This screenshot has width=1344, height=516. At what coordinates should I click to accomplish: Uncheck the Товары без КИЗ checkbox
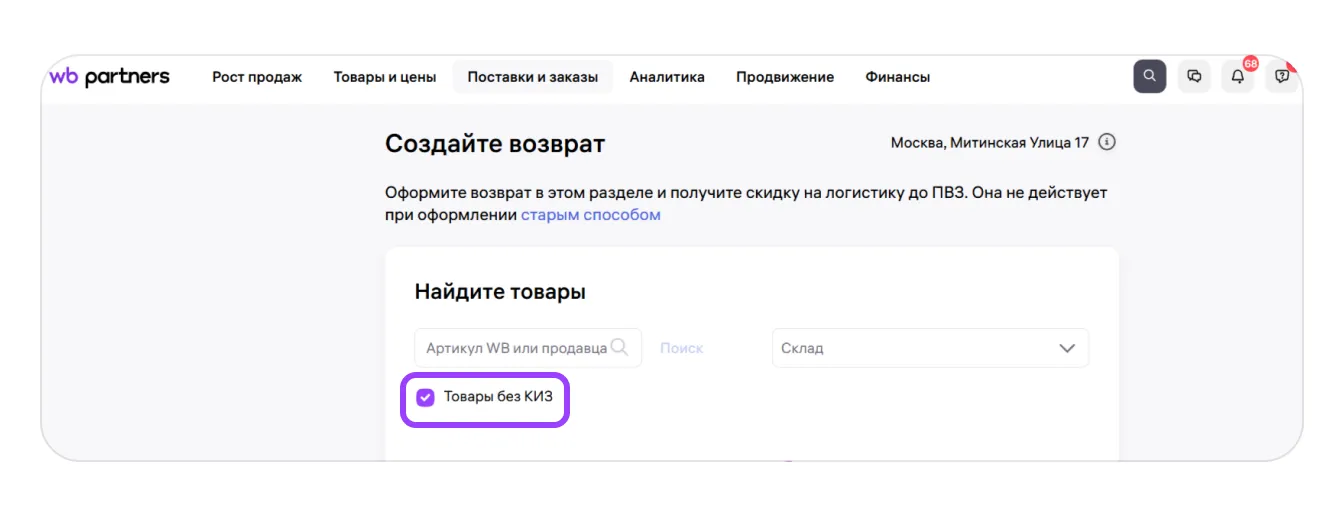(x=426, y=397)
